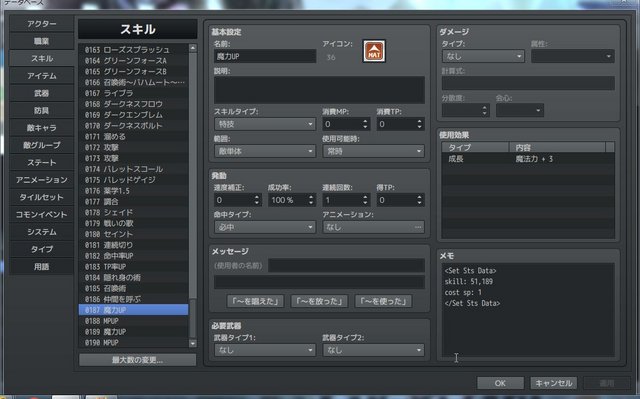Click the 説明 description text box
Screen dimensions: 640x399
pos(319,90)
